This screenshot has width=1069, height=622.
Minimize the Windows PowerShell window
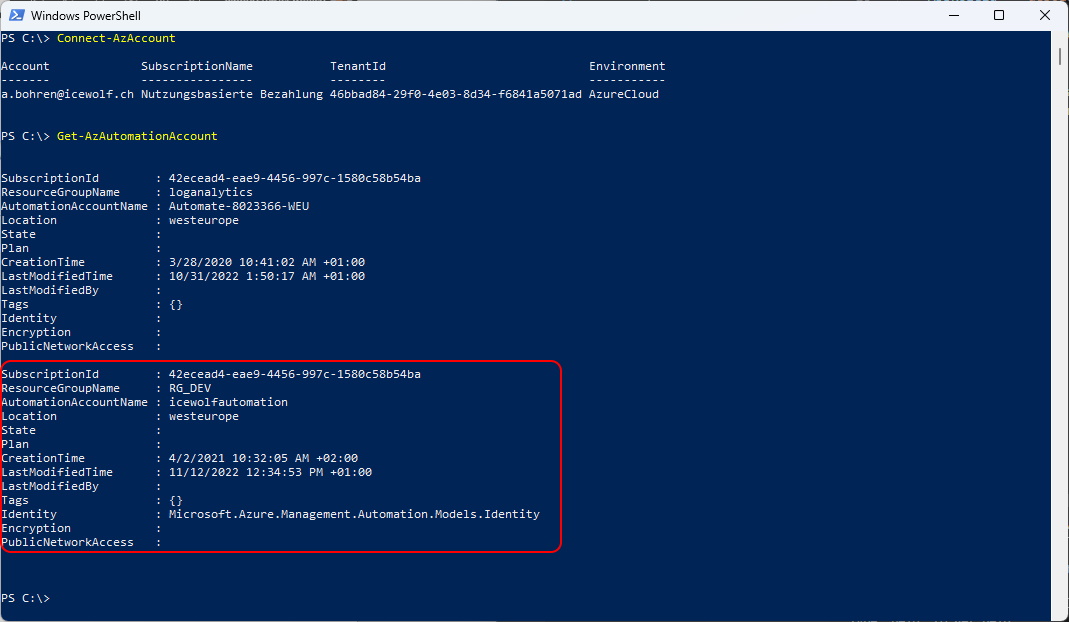coord(951,16)
